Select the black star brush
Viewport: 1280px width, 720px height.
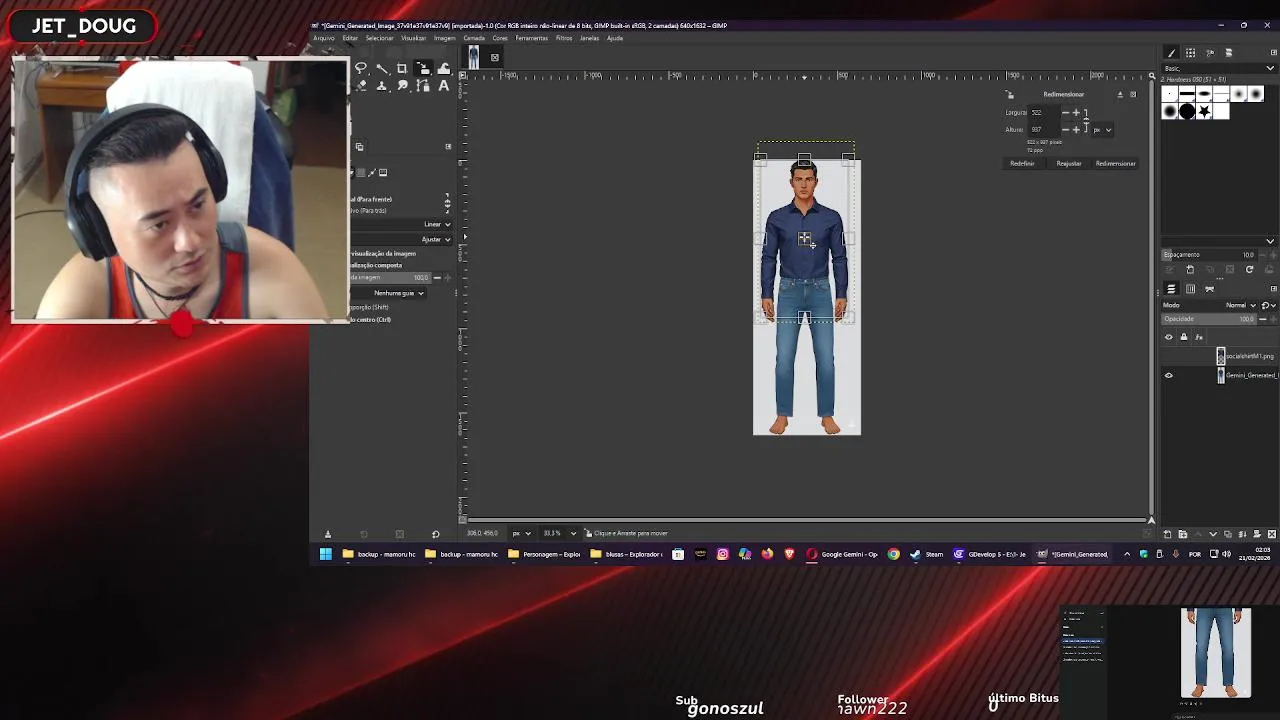click(1204, 111)
